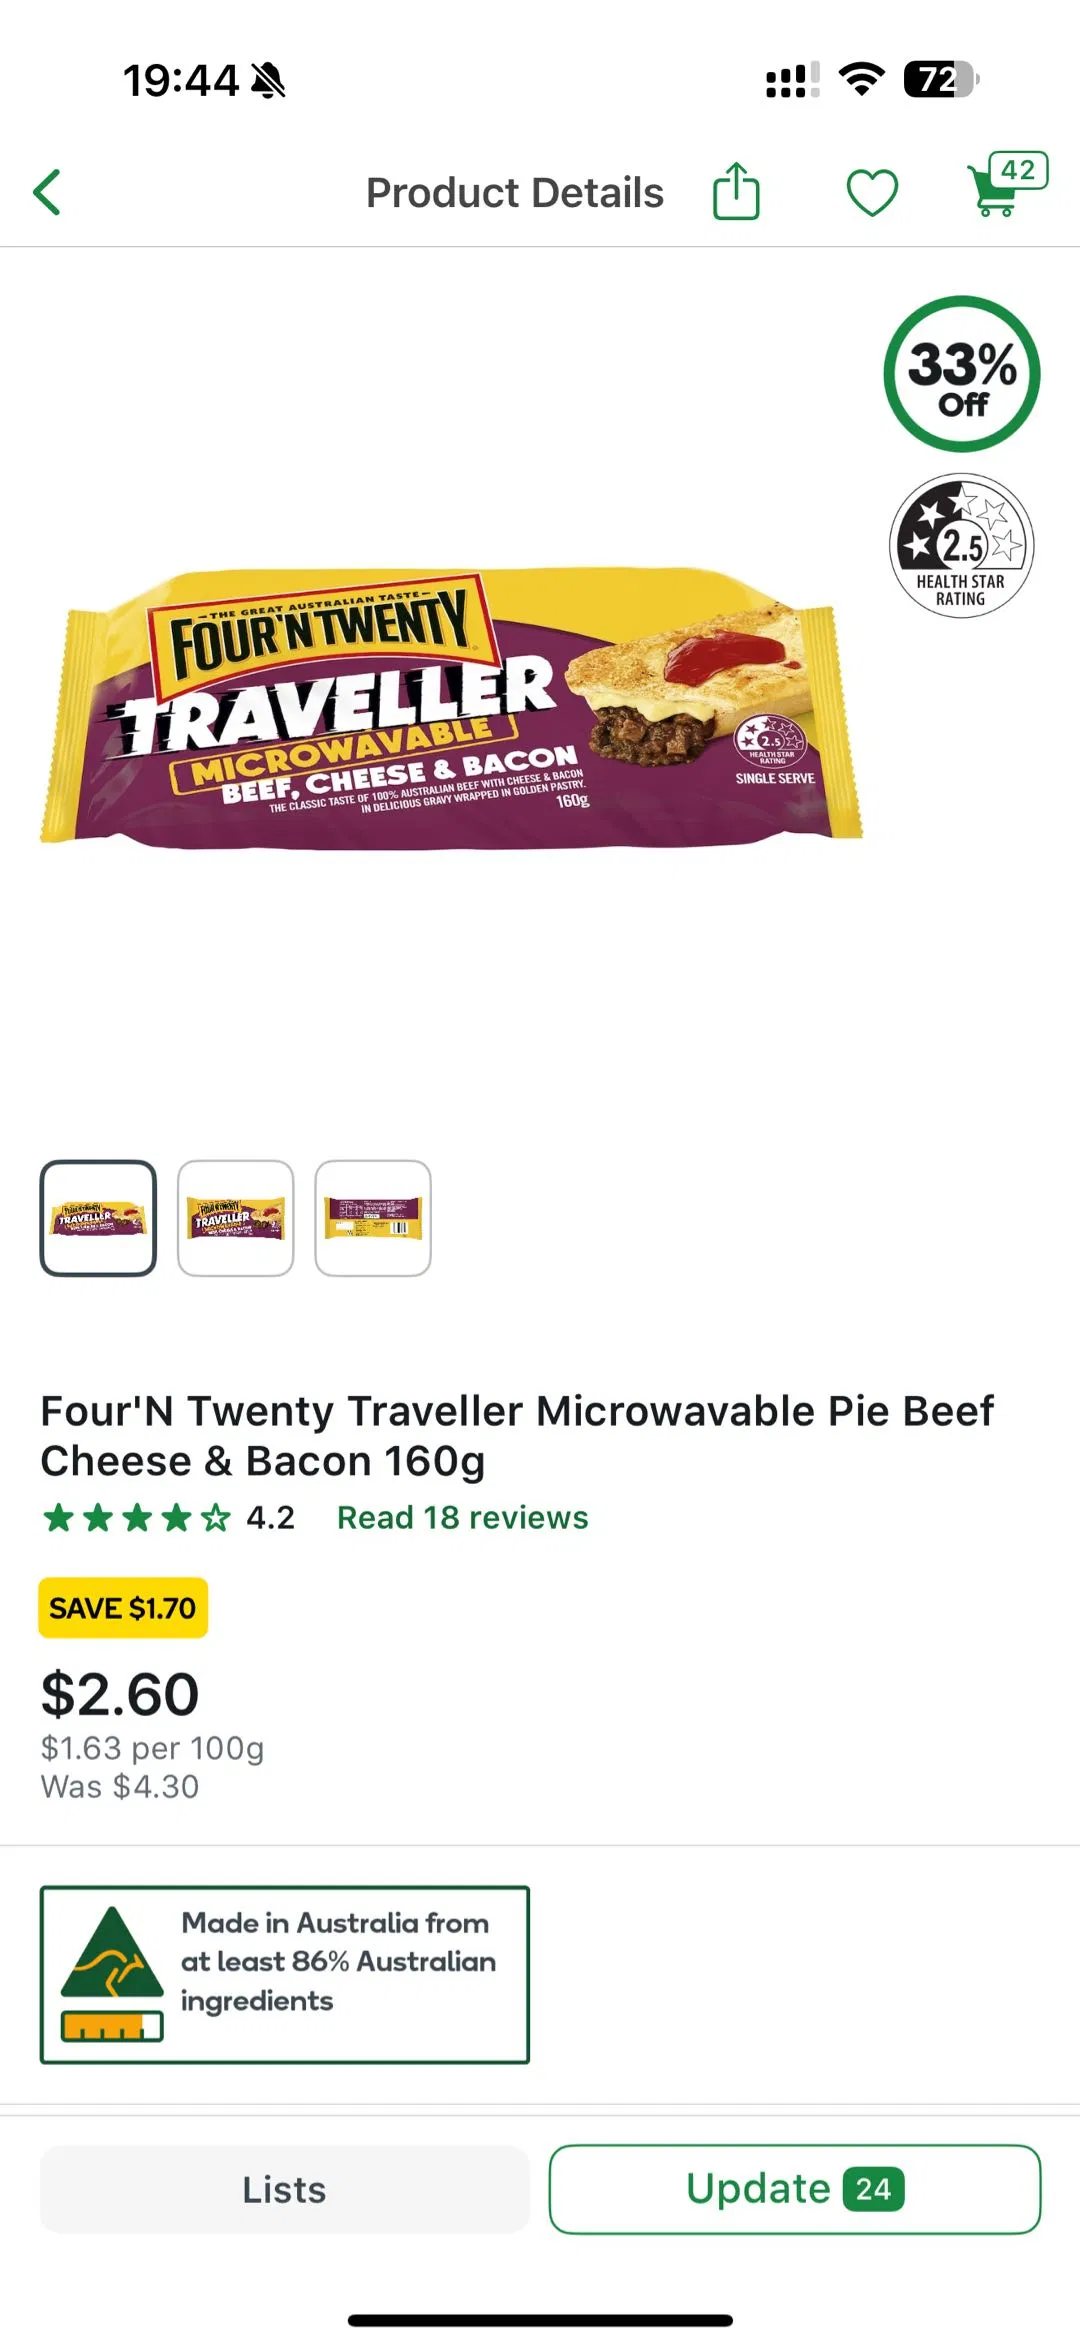
Task: Tap the 2.5 Health Star Rating badge
Action: point(961,546)
